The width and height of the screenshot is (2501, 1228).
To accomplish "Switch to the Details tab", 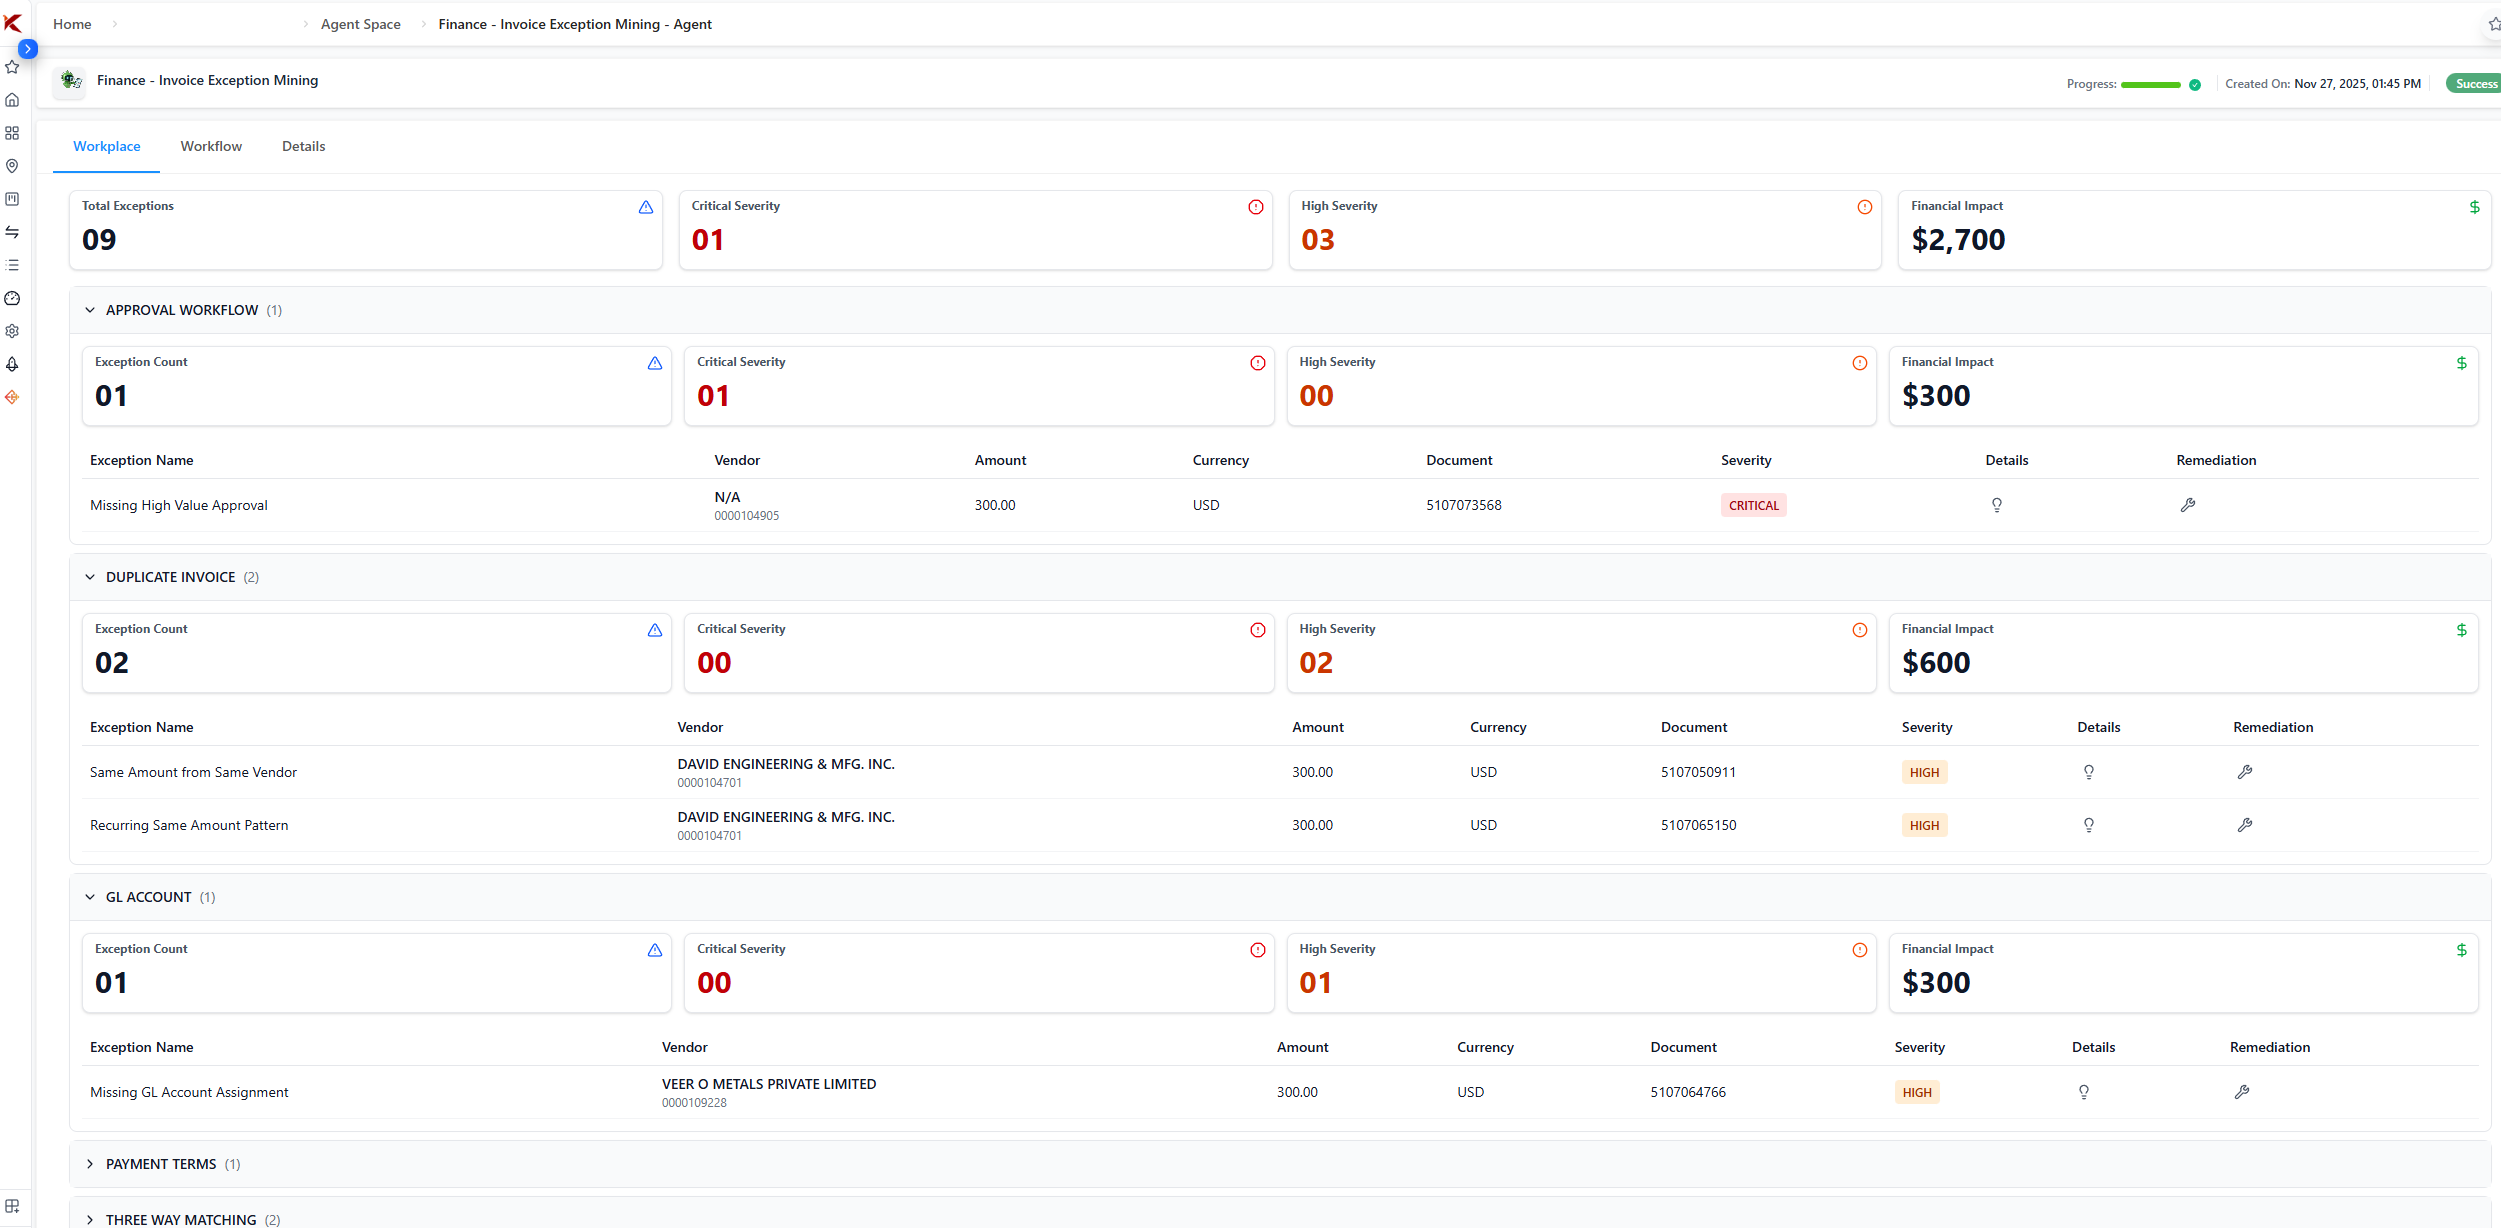I will pos(303,146).
